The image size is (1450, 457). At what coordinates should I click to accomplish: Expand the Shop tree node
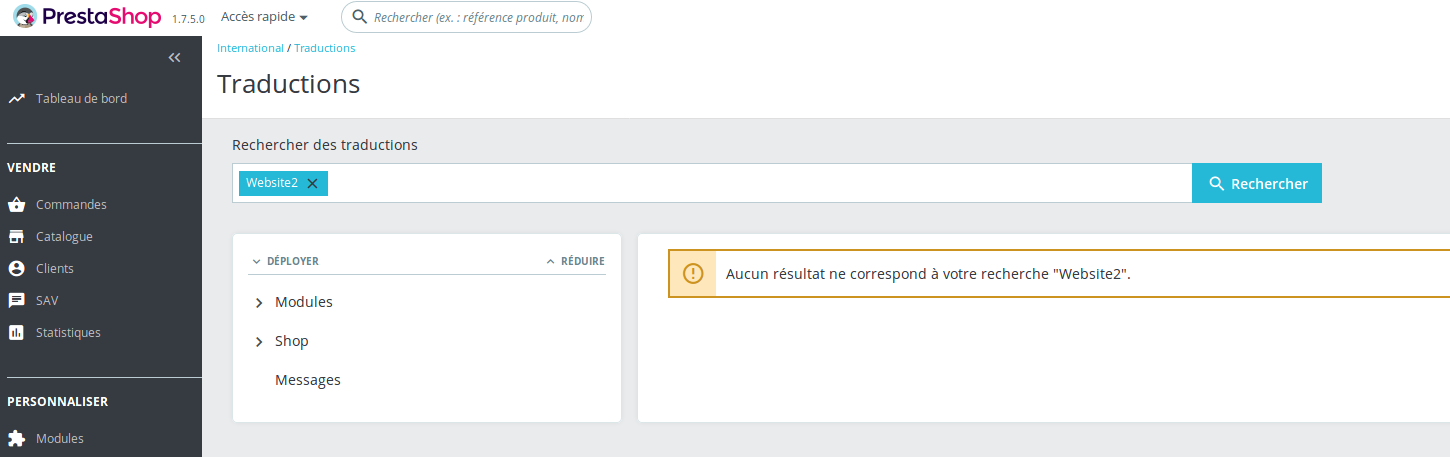(x=259, y=342)
